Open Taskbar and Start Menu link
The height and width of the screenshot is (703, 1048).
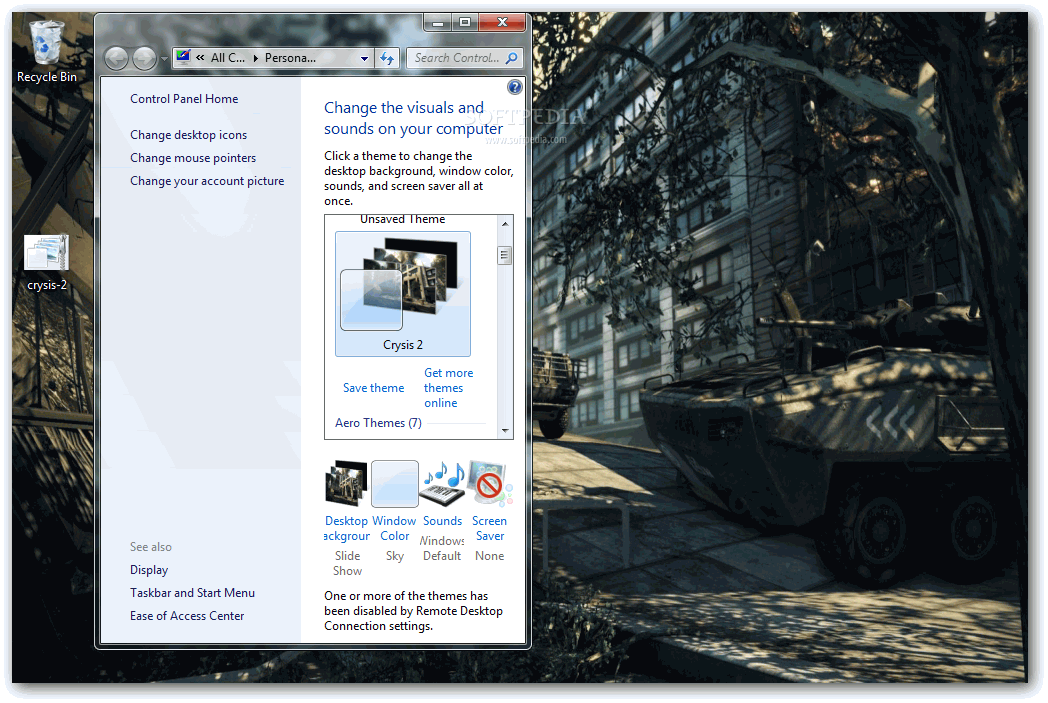click(192, 593)
